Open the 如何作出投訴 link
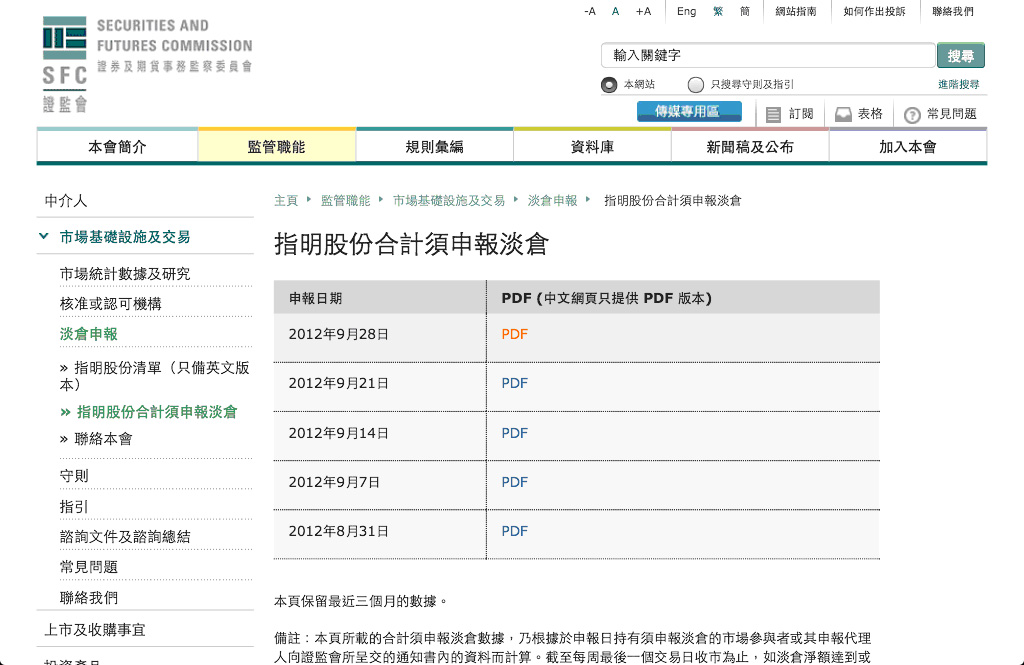1024x665 pixels. click(x=874, y=11)
